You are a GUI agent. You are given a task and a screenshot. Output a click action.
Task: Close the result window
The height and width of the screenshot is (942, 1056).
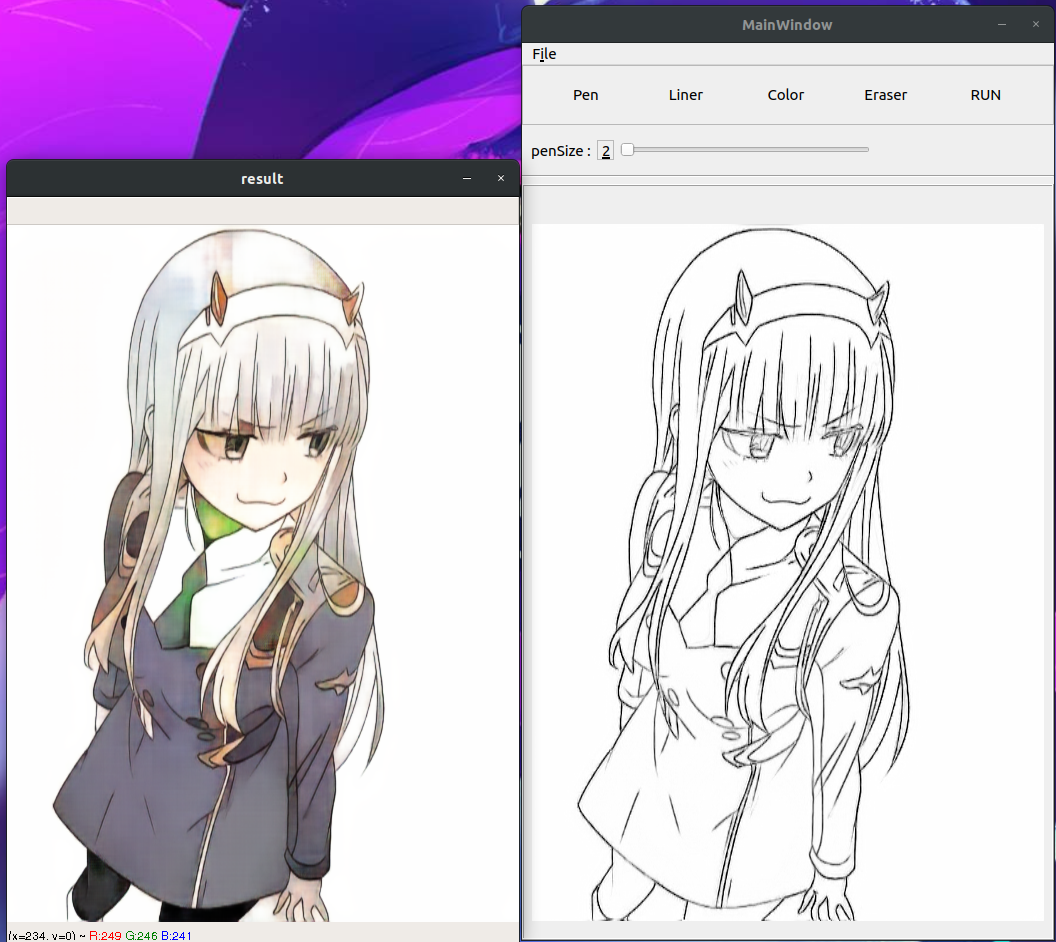(500, 178)
